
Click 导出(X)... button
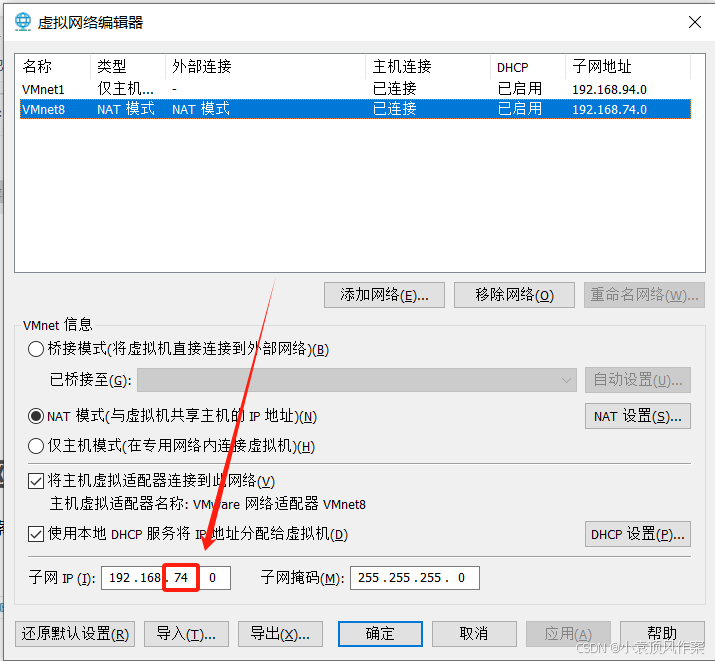tap(280, 634)
